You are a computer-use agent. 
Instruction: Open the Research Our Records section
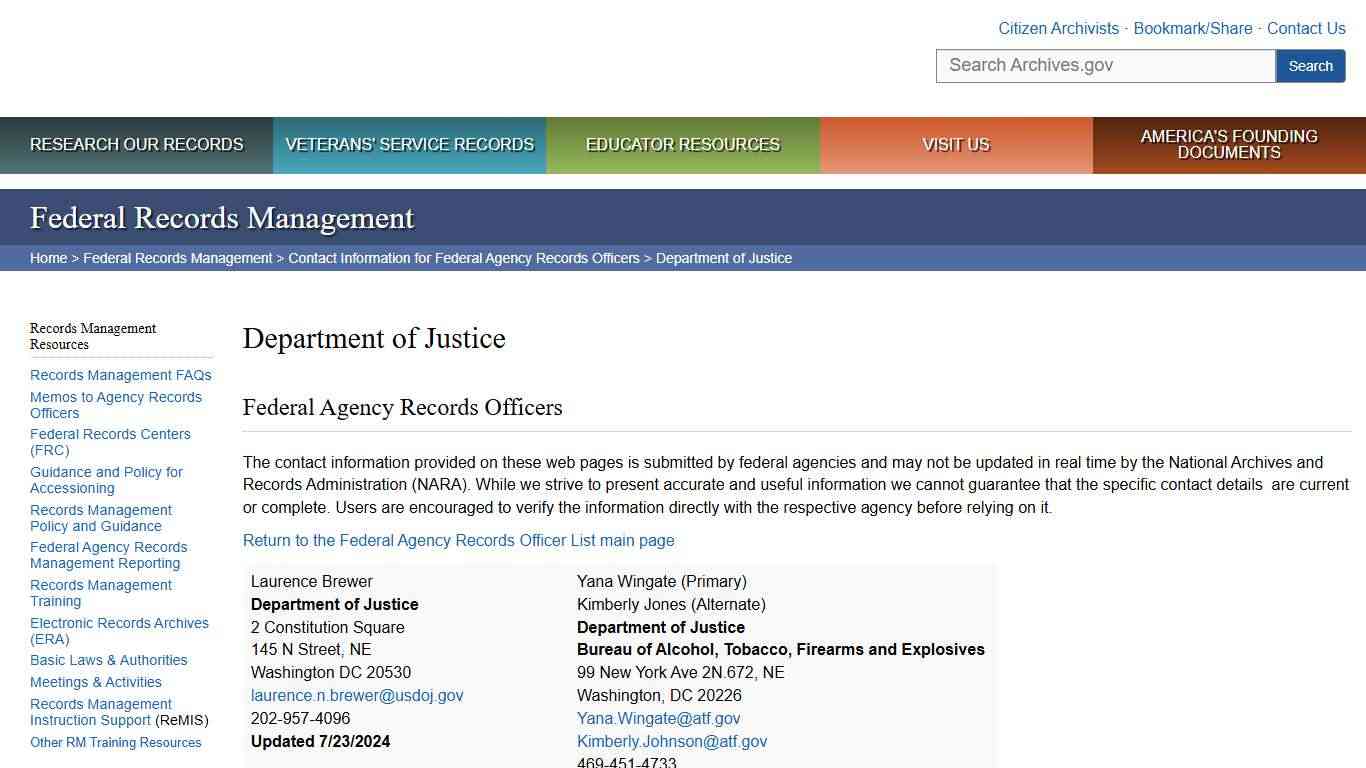click(x=137, y=145)
